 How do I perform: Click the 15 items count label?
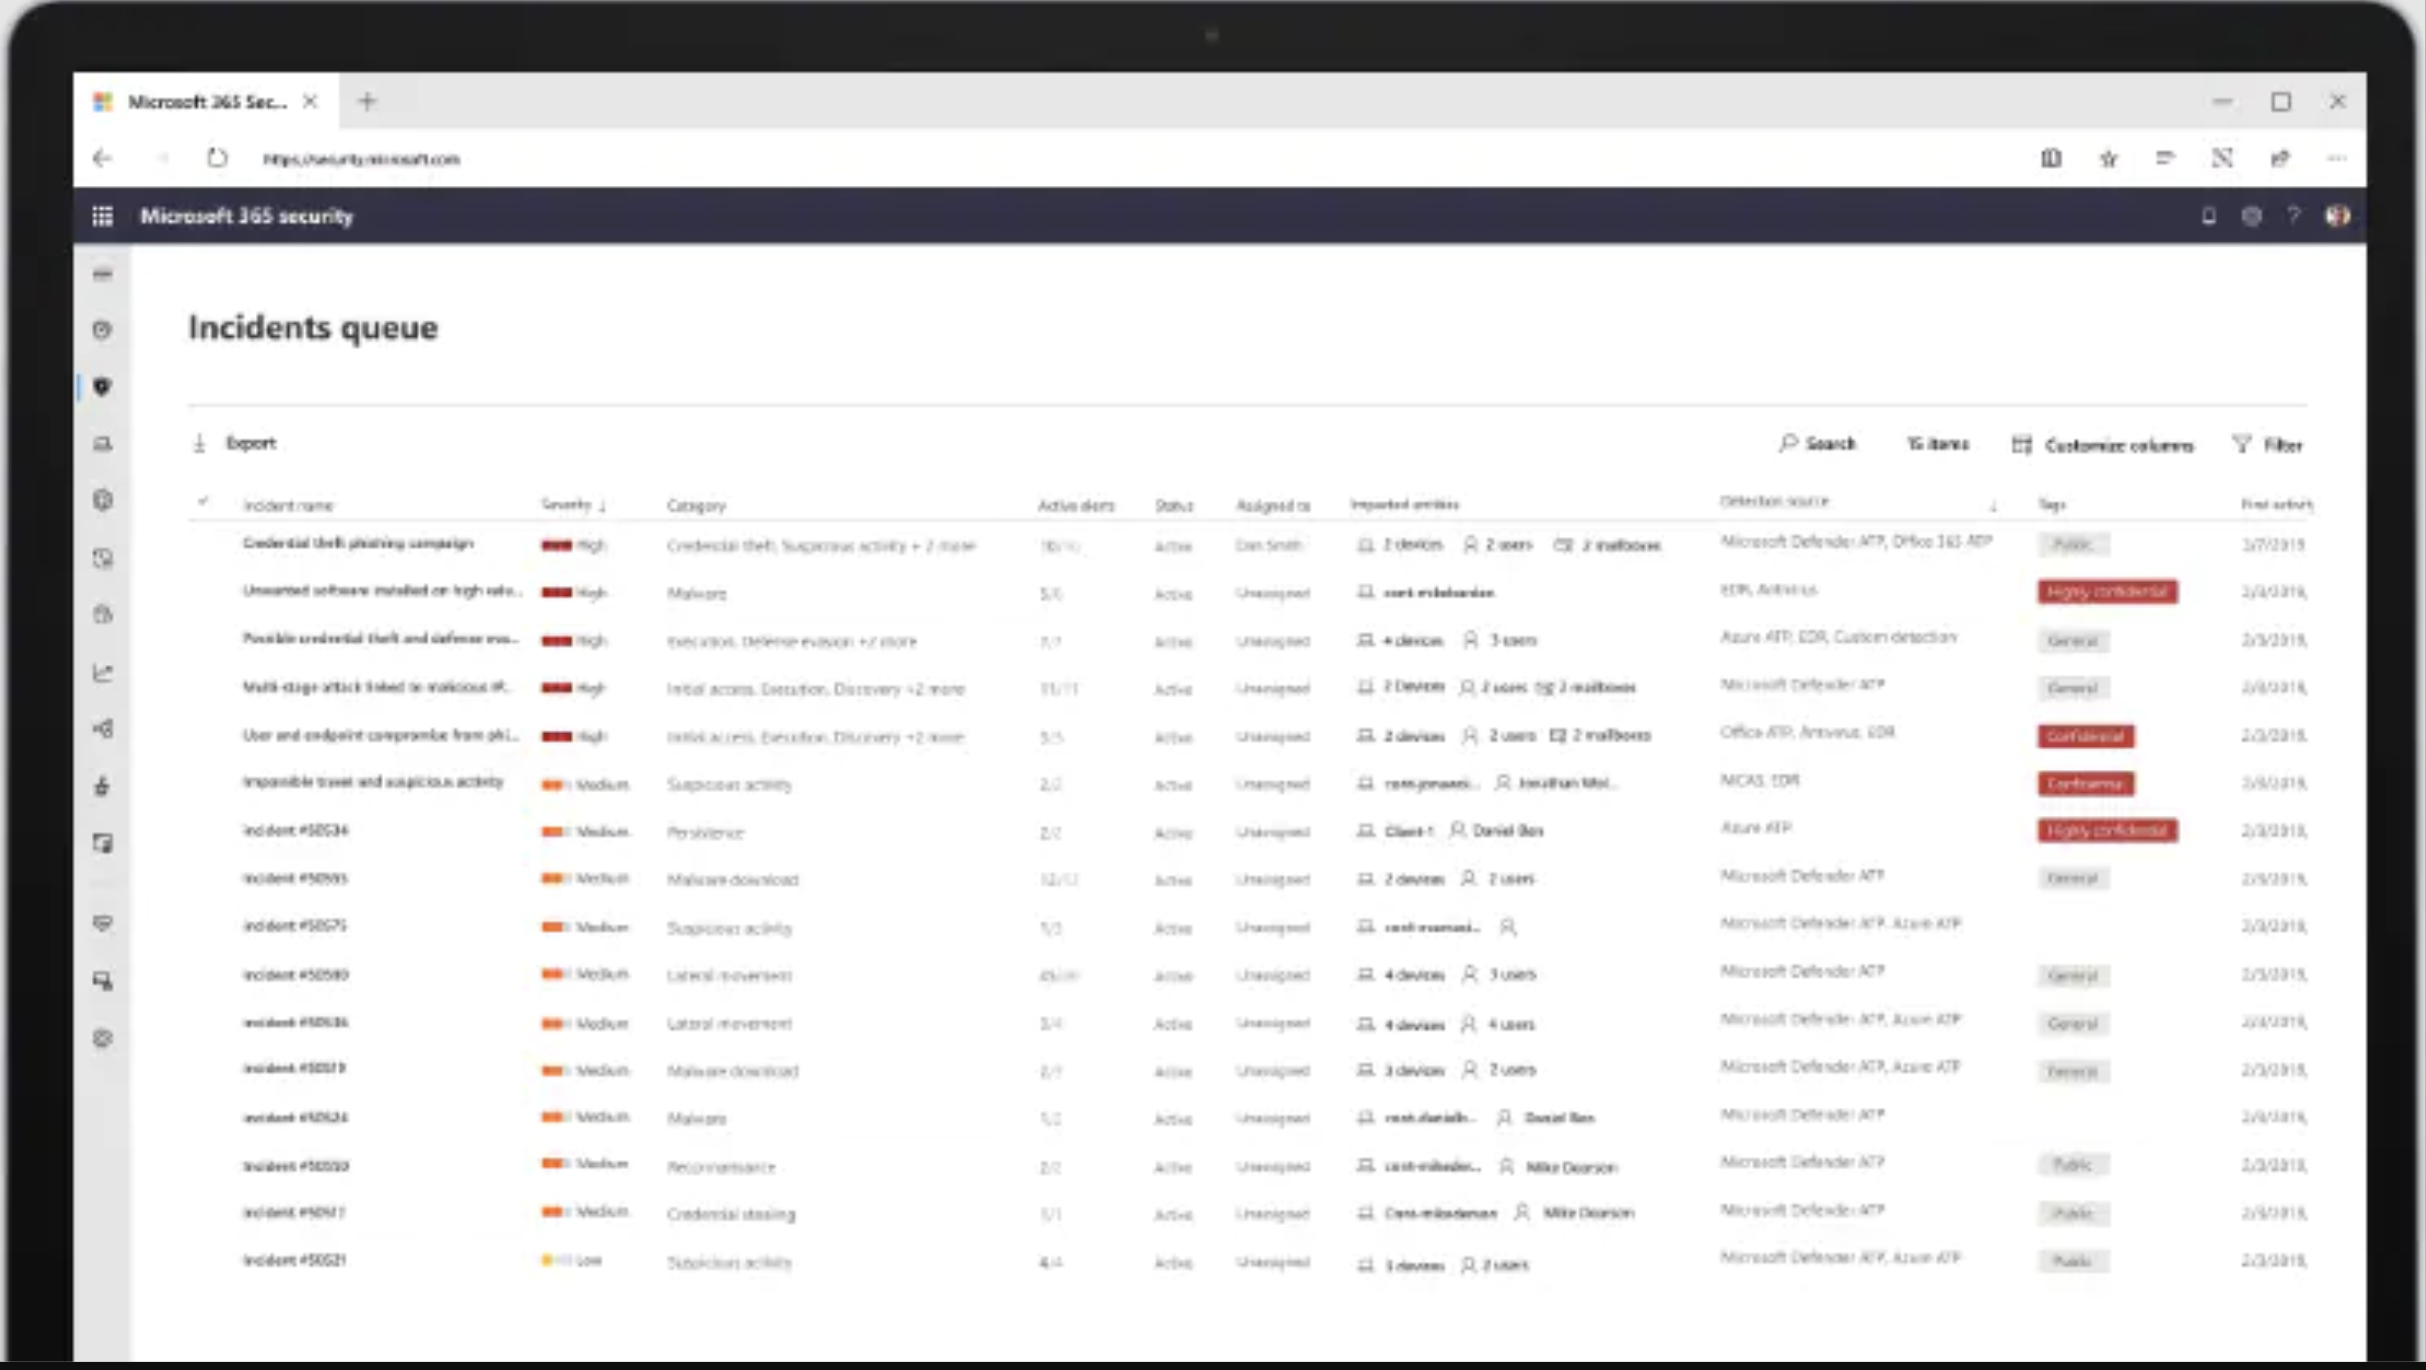click(x=1937, y=444)
